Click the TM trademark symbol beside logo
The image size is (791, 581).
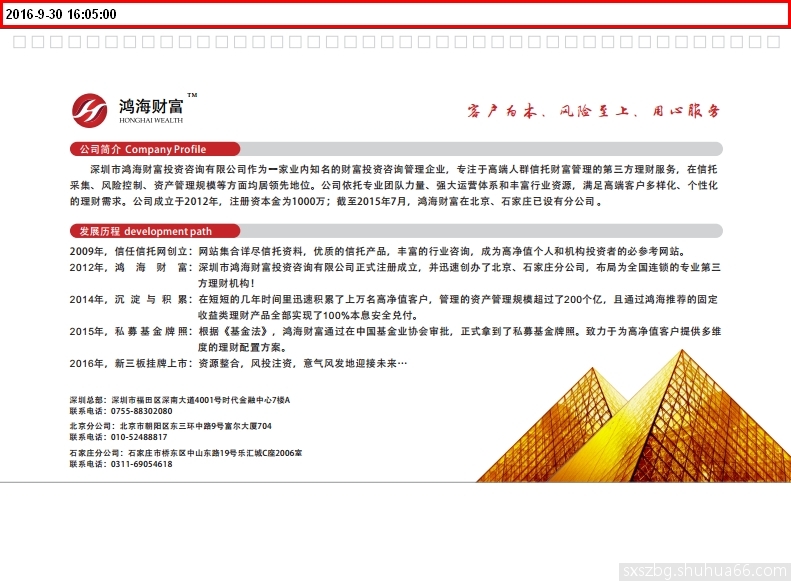coord(192,95)
